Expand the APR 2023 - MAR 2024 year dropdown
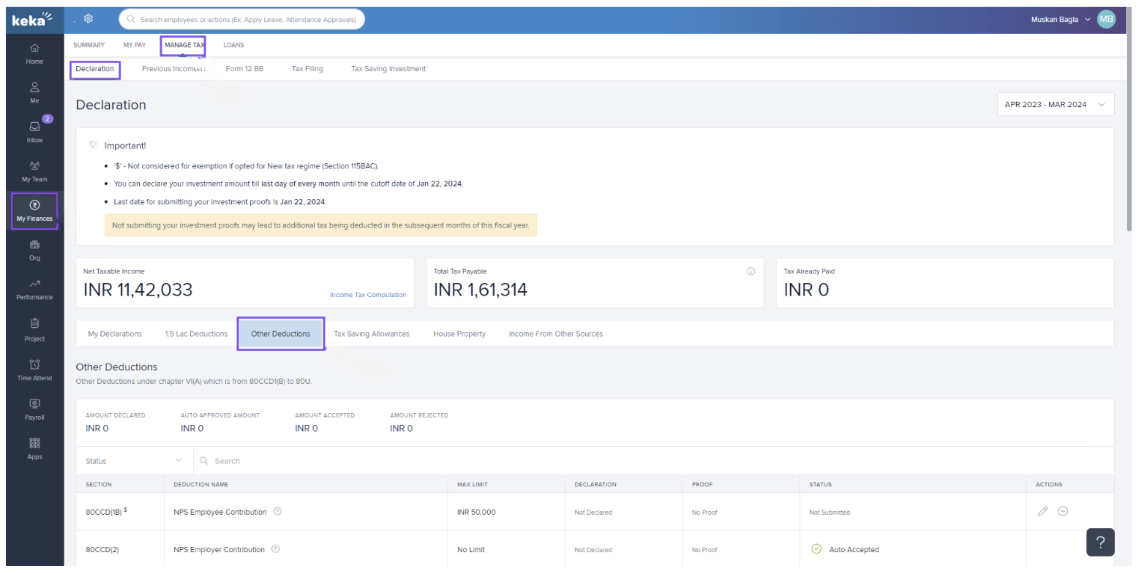 point(1055,105)
